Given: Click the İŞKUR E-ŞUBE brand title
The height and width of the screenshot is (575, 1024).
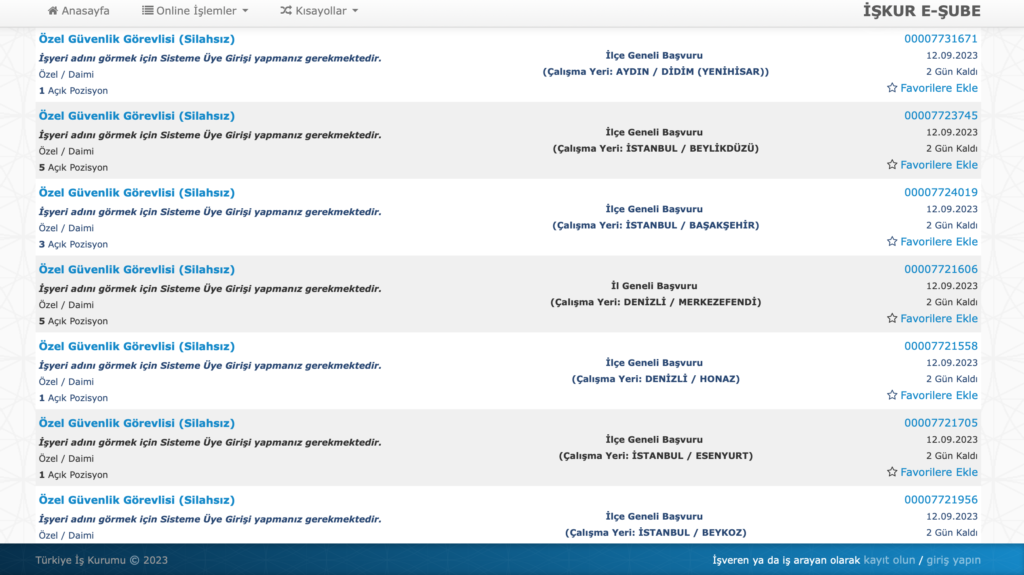Looking at the screenshot, I should [x=921, y=11].
